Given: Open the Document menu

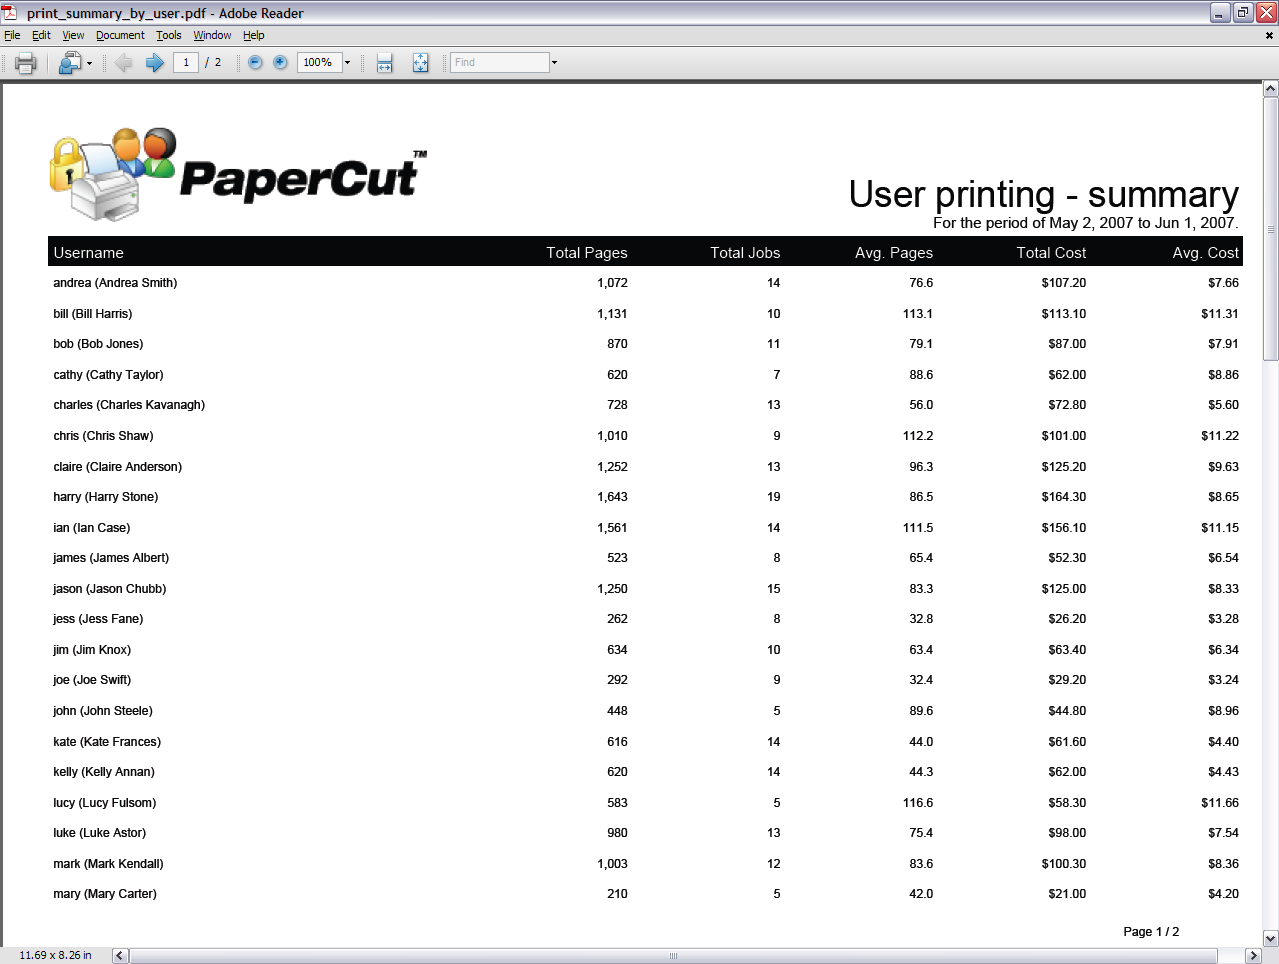Looking at the screenshot, I should [x=120, y=35].
